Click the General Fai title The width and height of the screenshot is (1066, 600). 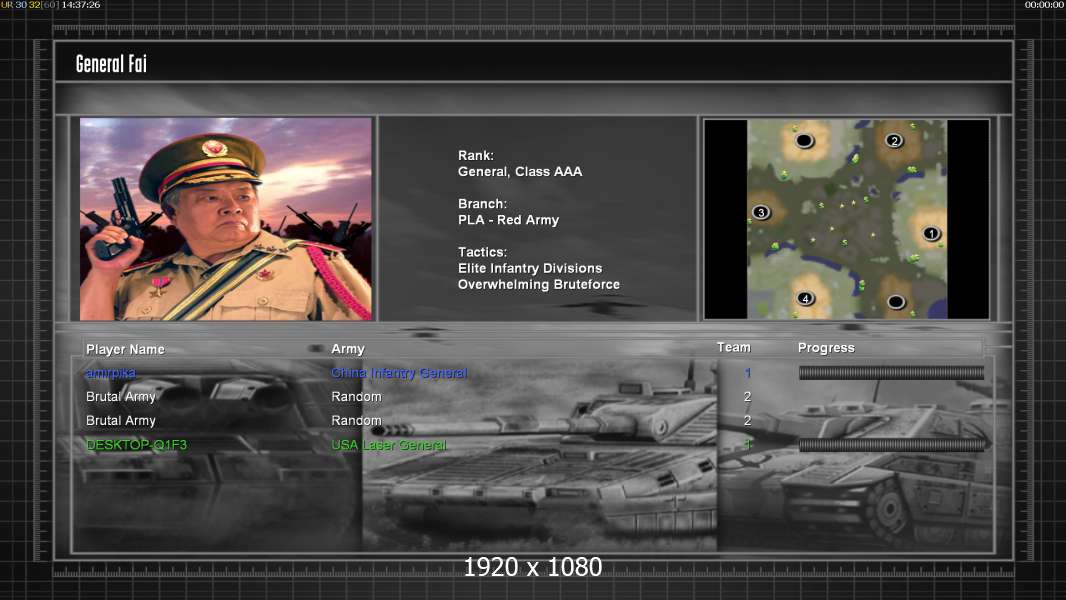(111, 64)
